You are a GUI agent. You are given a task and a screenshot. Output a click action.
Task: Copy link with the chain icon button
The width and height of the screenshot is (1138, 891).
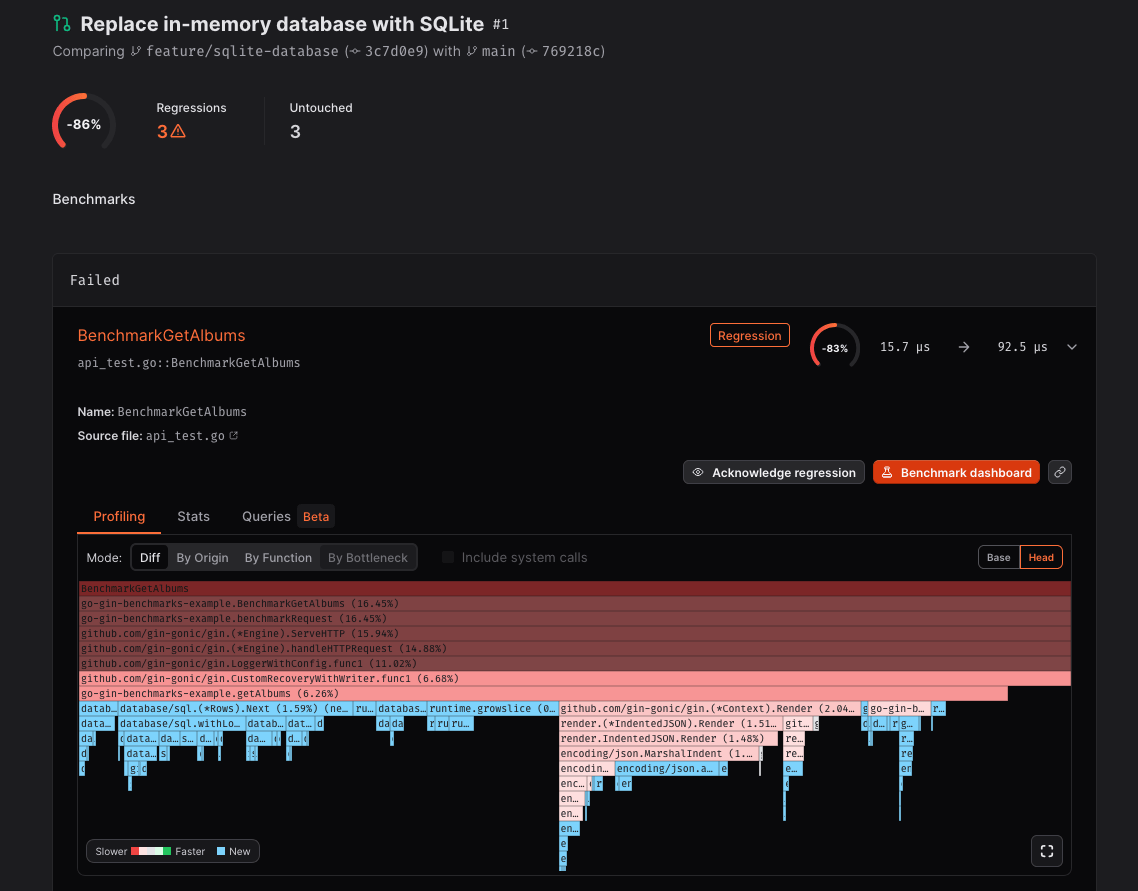tap(1060, 472)
